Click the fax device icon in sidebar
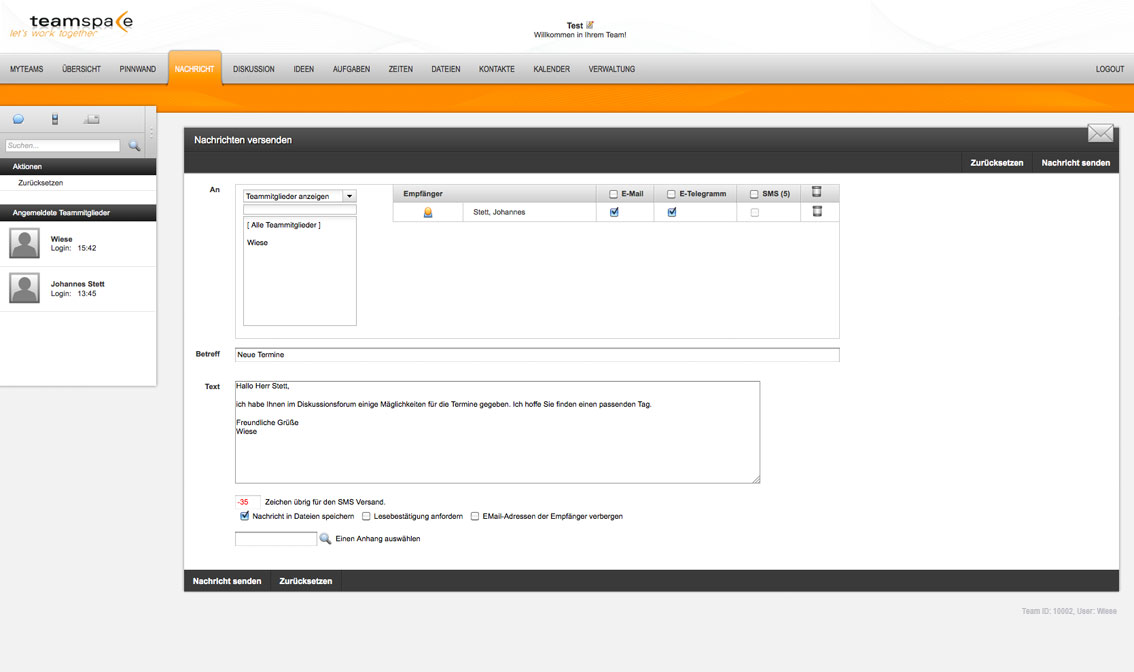The width and height of the screenshot is (1134, 672). click(x=91, y=119)
